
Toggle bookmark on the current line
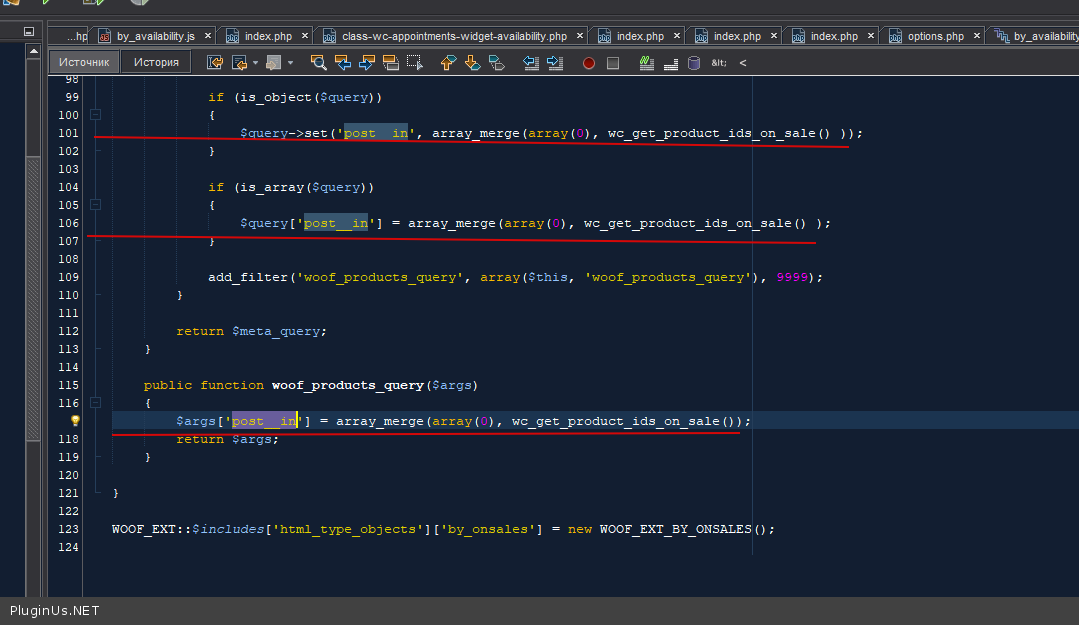[496, 63]
